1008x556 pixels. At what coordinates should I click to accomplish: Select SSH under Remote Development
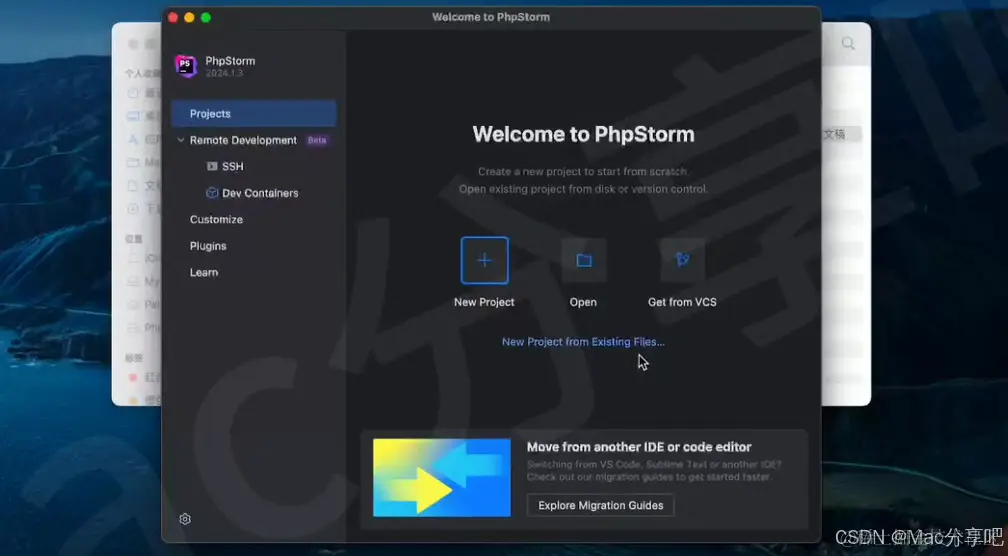(x=233, y=166)
